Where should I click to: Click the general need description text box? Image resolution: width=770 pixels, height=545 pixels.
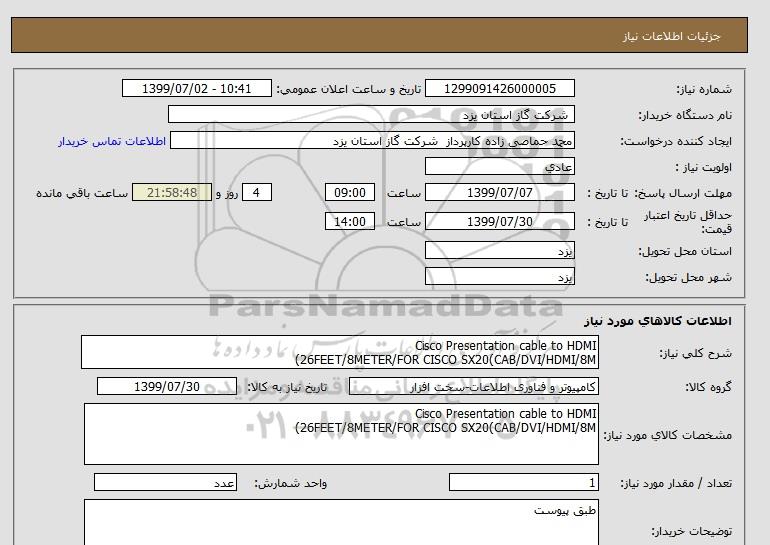(340, 352)
